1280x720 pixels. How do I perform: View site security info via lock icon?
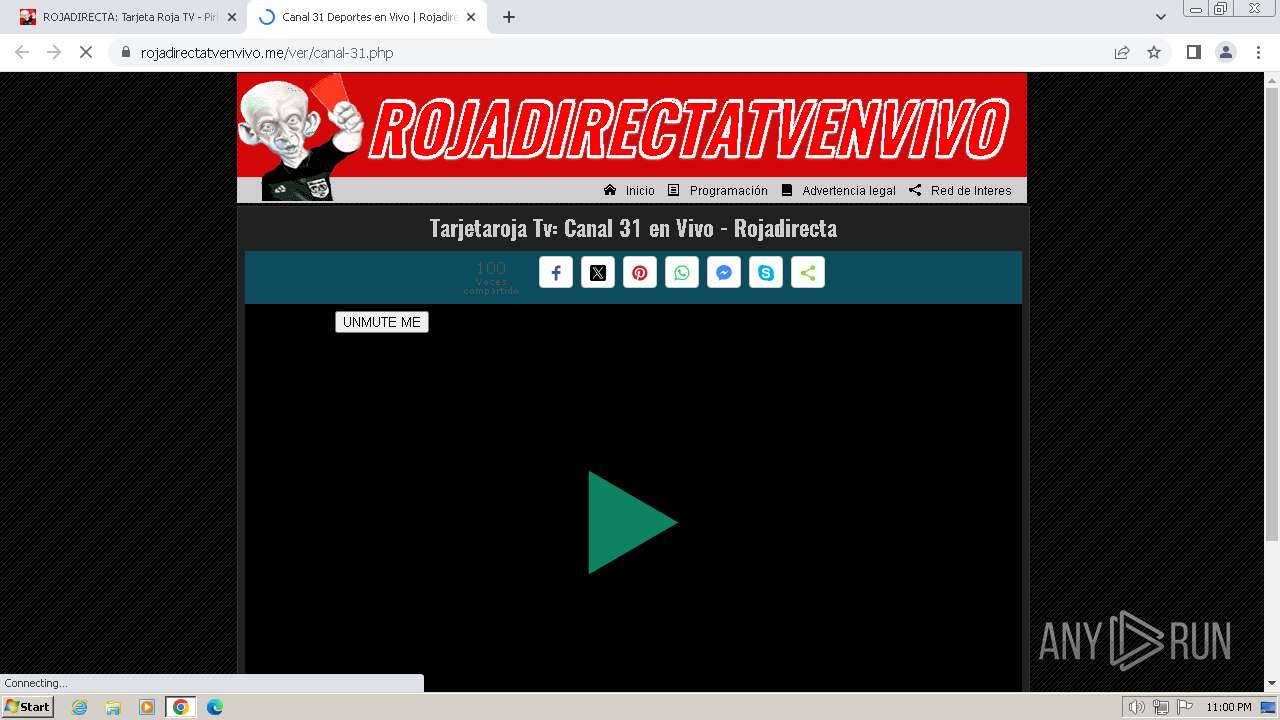pos(125,52)
